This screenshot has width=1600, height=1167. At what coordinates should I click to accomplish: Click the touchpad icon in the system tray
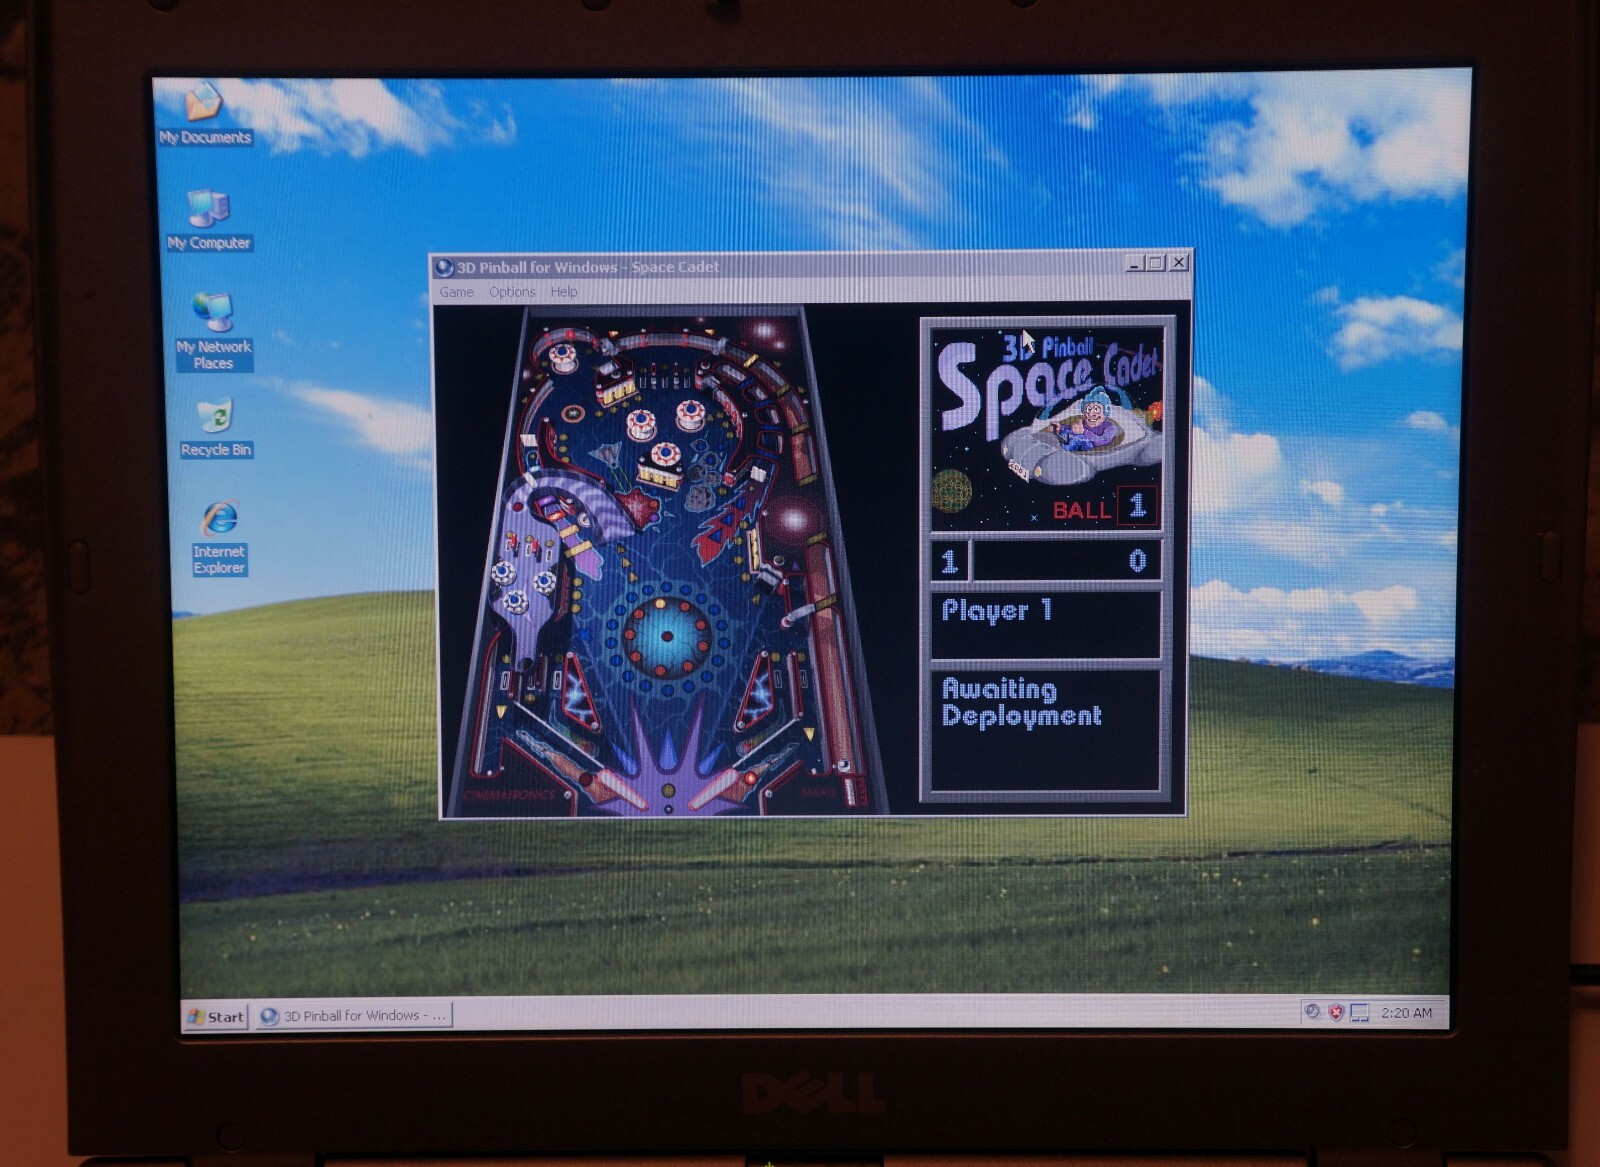(1360, 1013)
